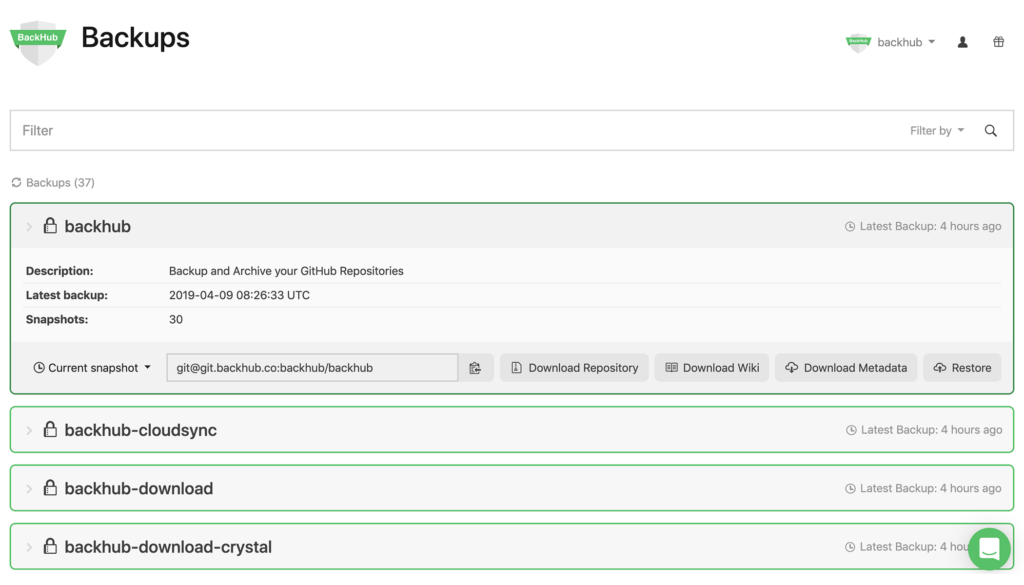Open the gift box icon
The height and width of the screenshot is (585, 1024).
coord(999,42)
